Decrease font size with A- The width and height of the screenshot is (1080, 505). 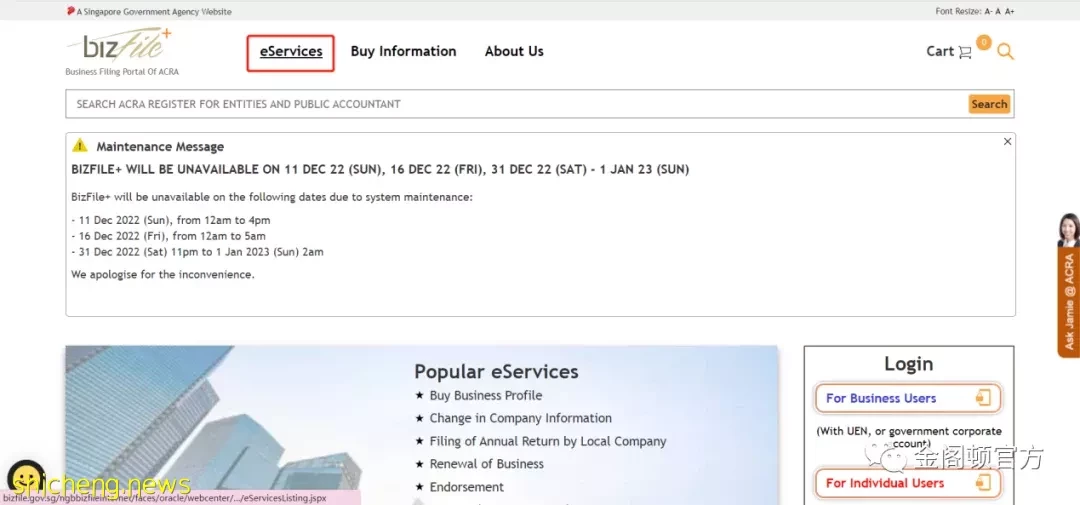[x=988, y=12]
